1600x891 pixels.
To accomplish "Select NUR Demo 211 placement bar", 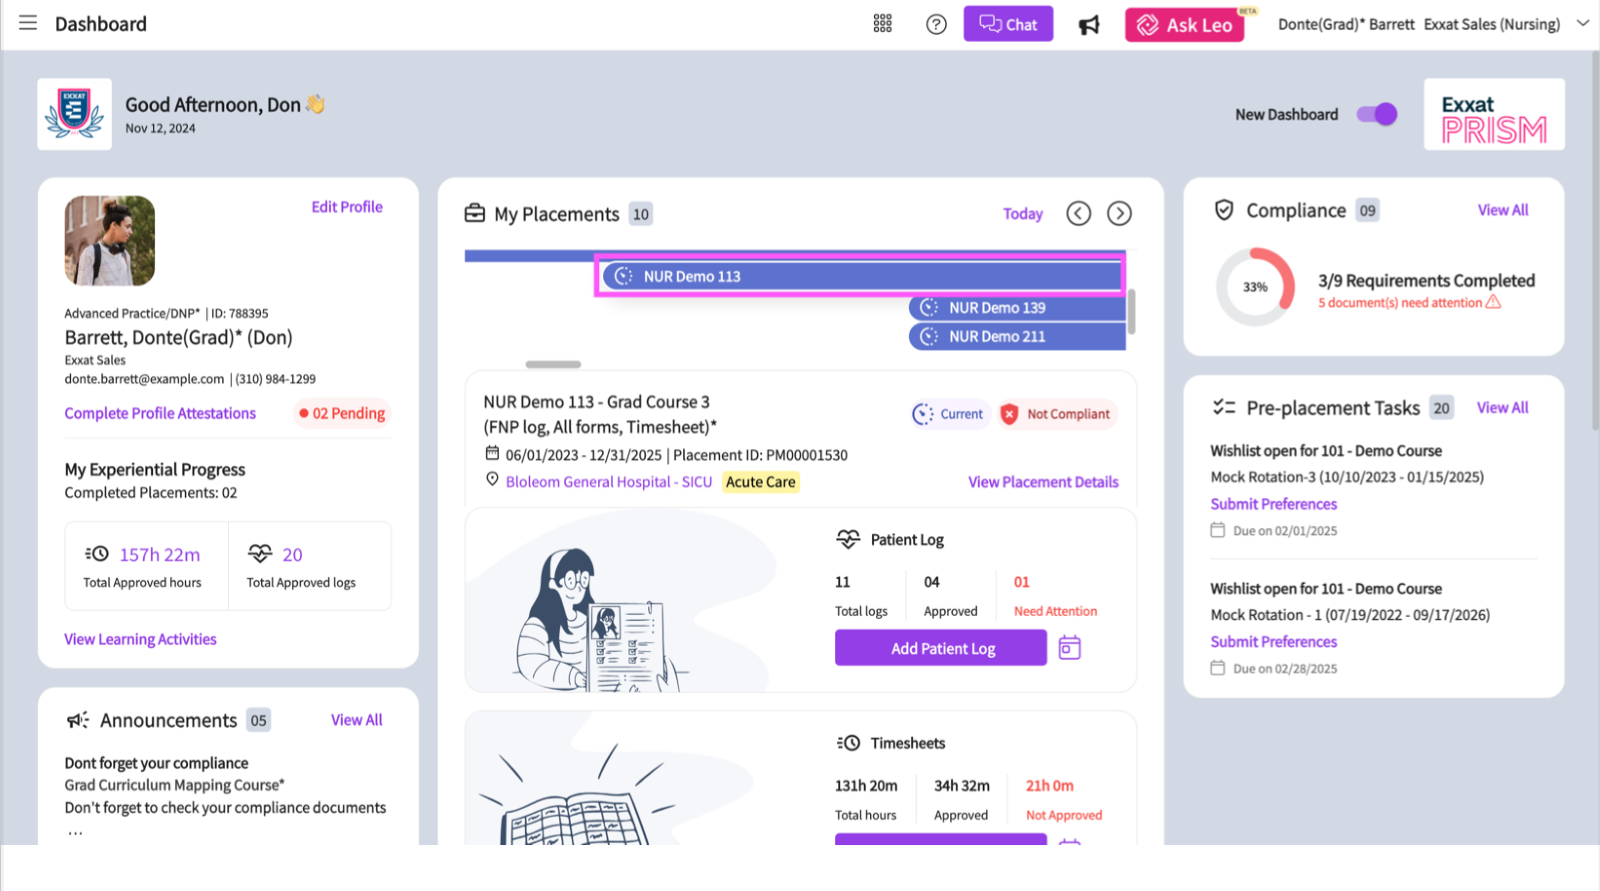I will (x=1016, y=337).
